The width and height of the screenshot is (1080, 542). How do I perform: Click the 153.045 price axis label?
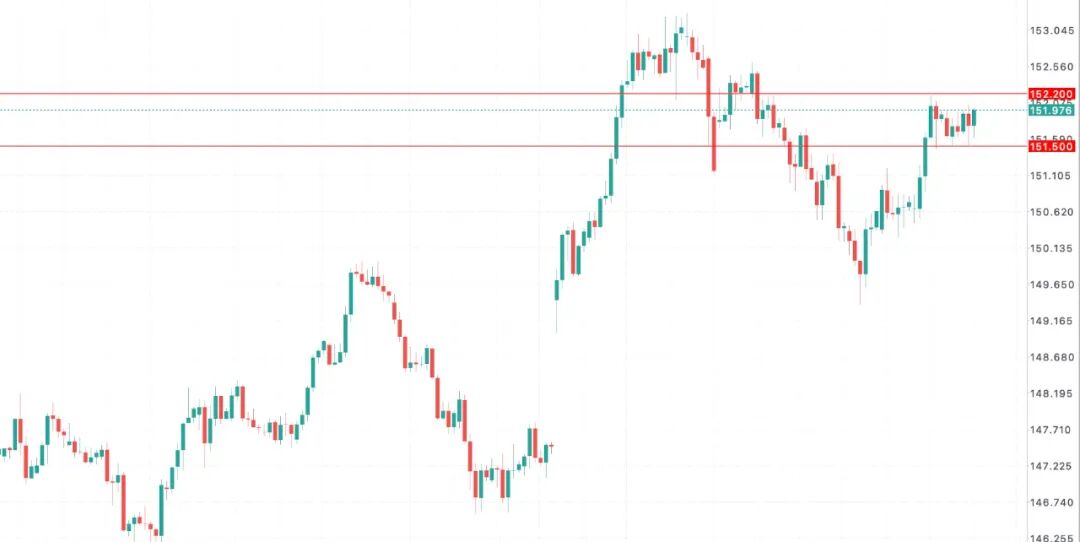(x=1051, y=31)
